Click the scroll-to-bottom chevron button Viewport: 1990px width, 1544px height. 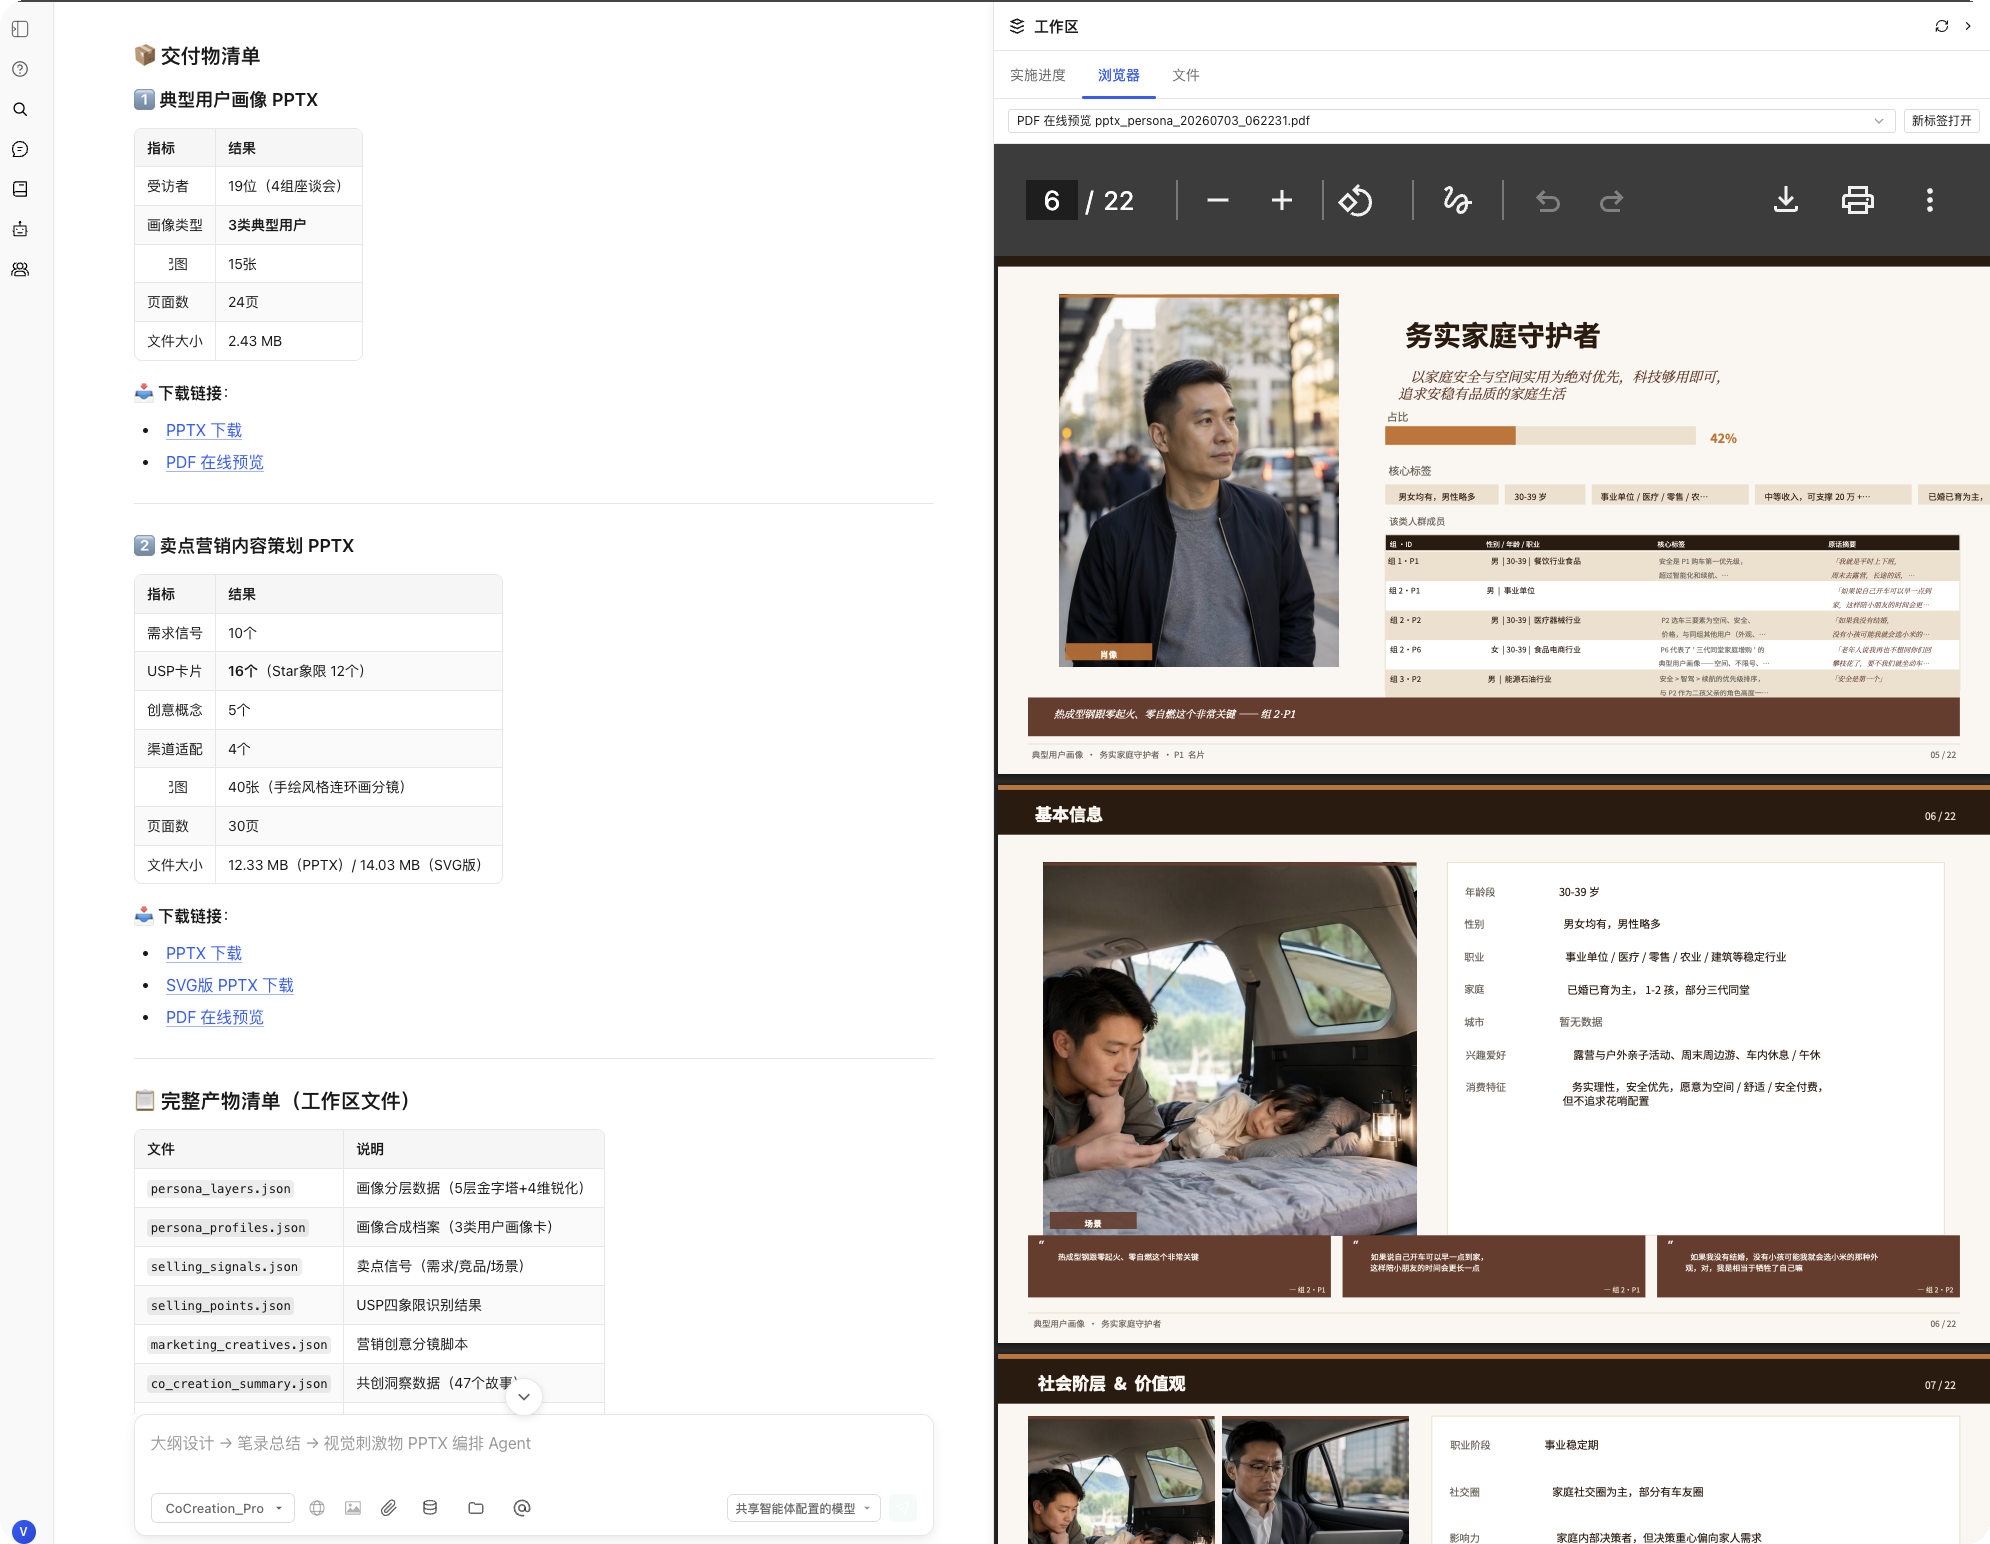click(524, 1397)
